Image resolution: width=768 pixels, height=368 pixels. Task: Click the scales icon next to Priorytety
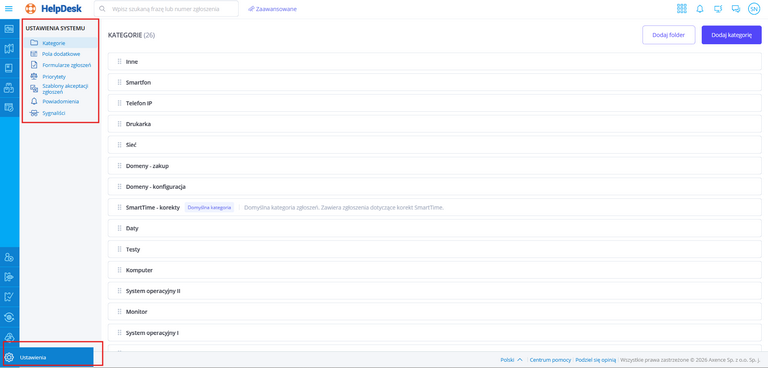[34, 76]
